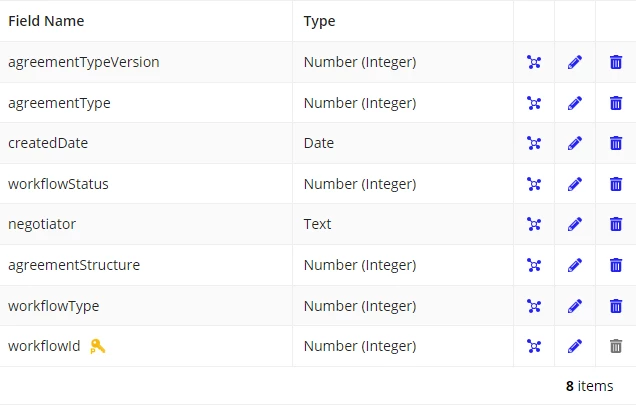Edit the workflowId field with pencil
Image resolution: width=636 pixels, height=405 pixels.
click(575, 346)
